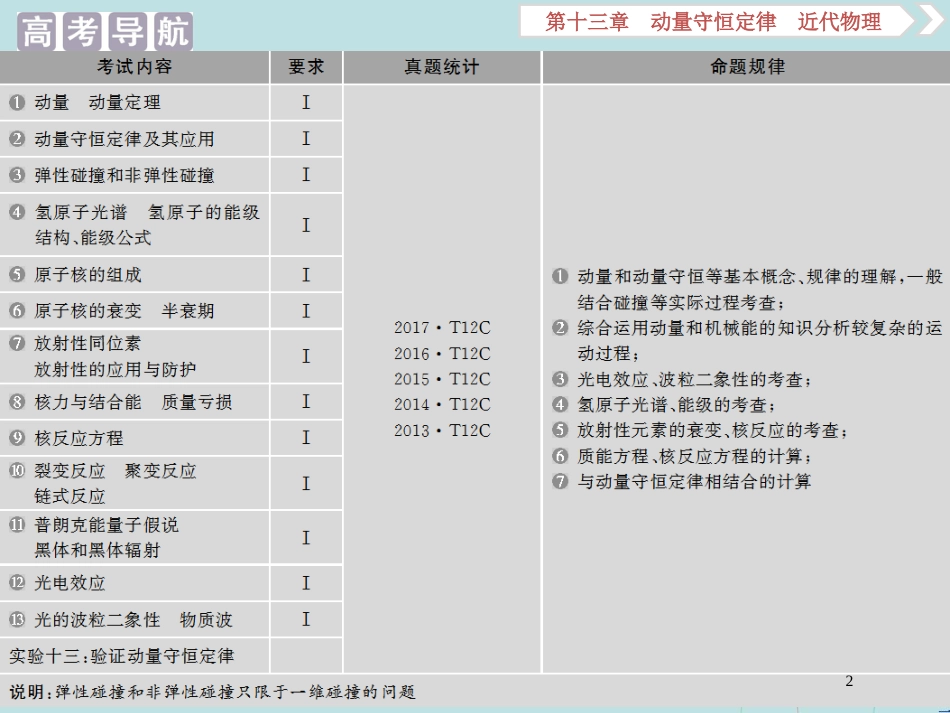950x713 pixels.
Task: Click the entry '2014 · T12C'
Action: coord(442,405)
